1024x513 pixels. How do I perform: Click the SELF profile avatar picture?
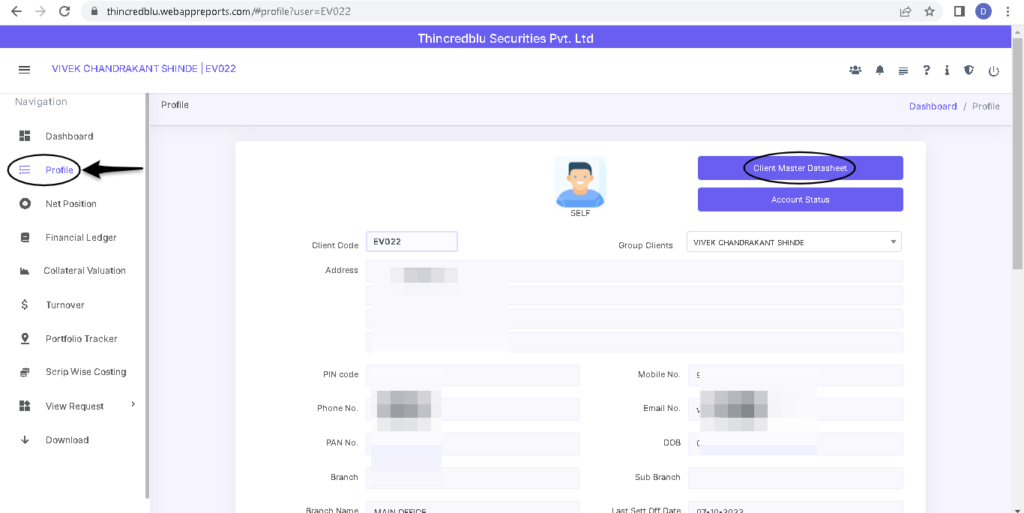pyautogui.click(x=580, y=182)
